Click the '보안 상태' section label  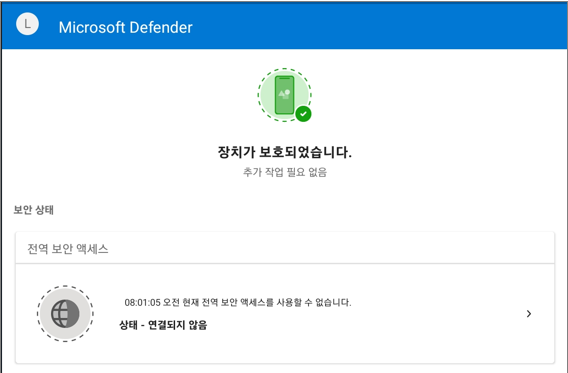34,210
